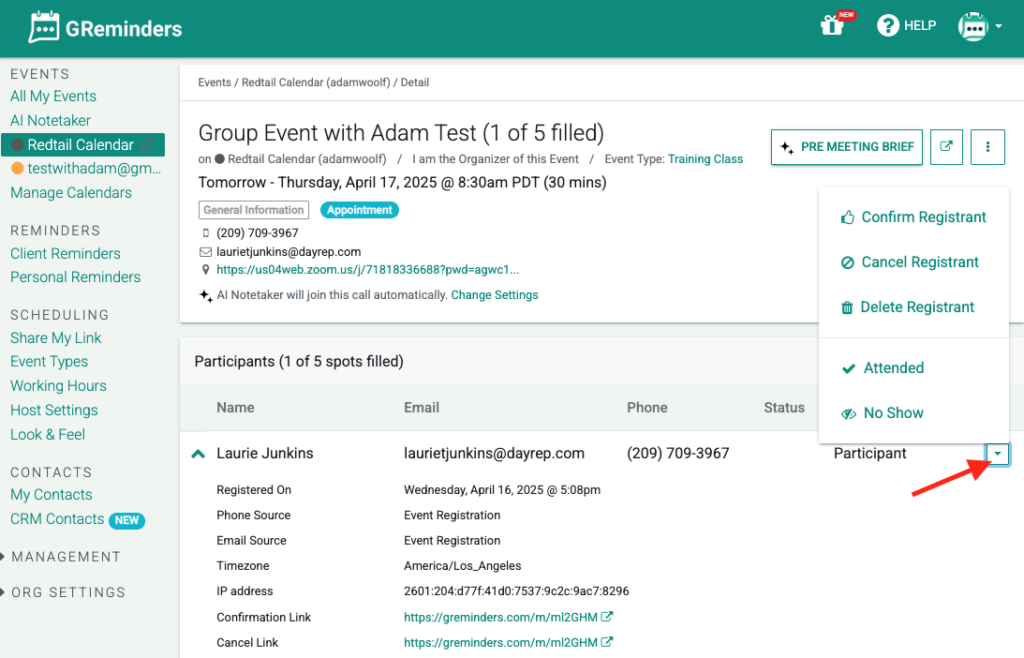Click the AI Notetaker sparkle icon
The width and height of the screenshot is (1024, 658).
(206, 296)
